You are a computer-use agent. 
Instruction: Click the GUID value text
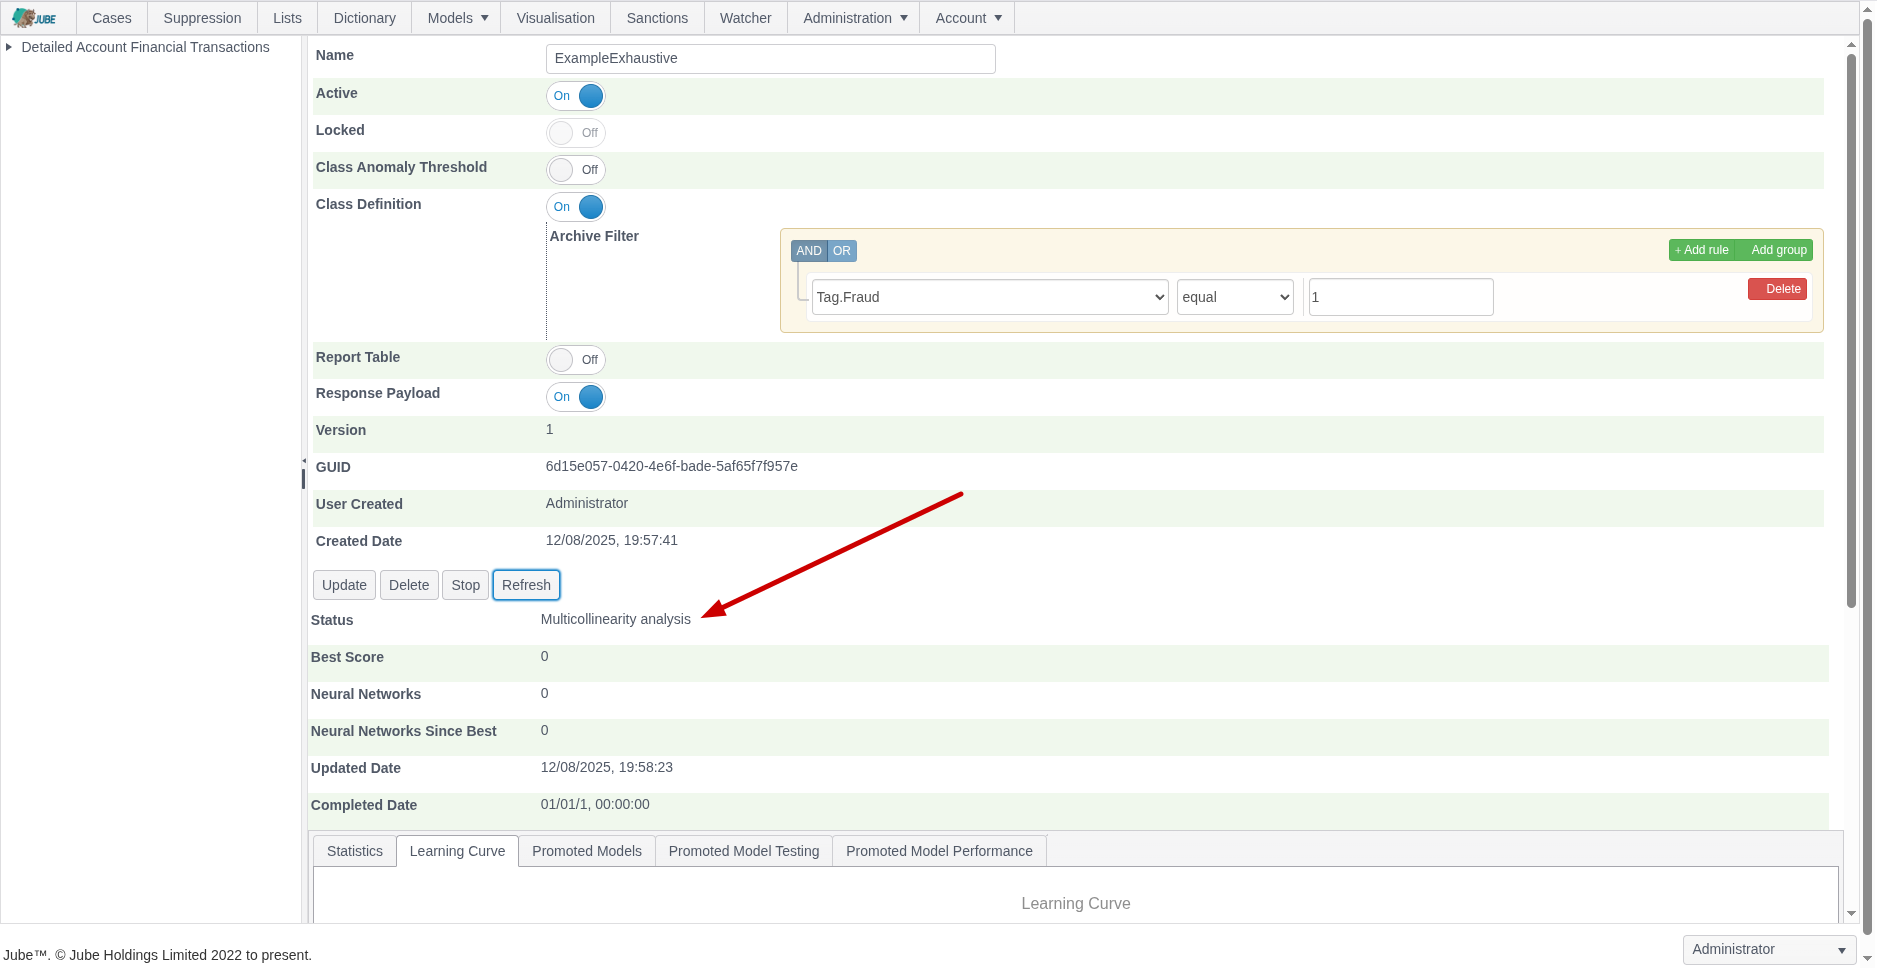coord(672,466)
